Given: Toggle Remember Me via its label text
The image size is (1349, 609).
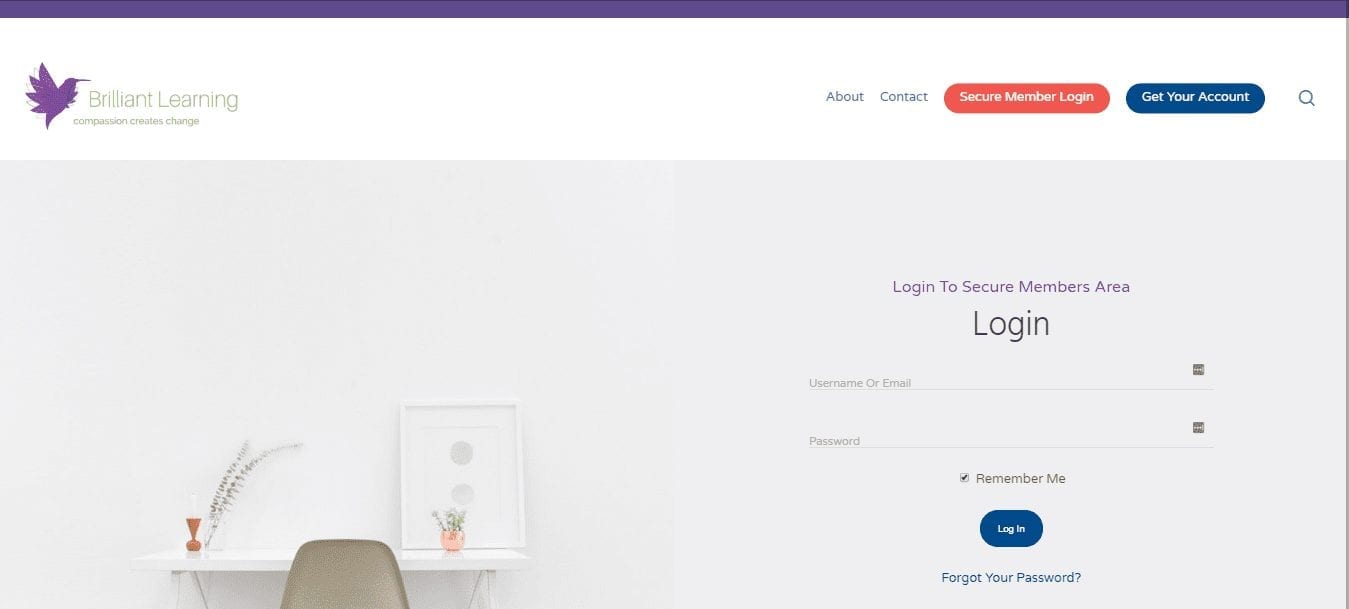Looking at the screenshot, I should pos(1020,479).
